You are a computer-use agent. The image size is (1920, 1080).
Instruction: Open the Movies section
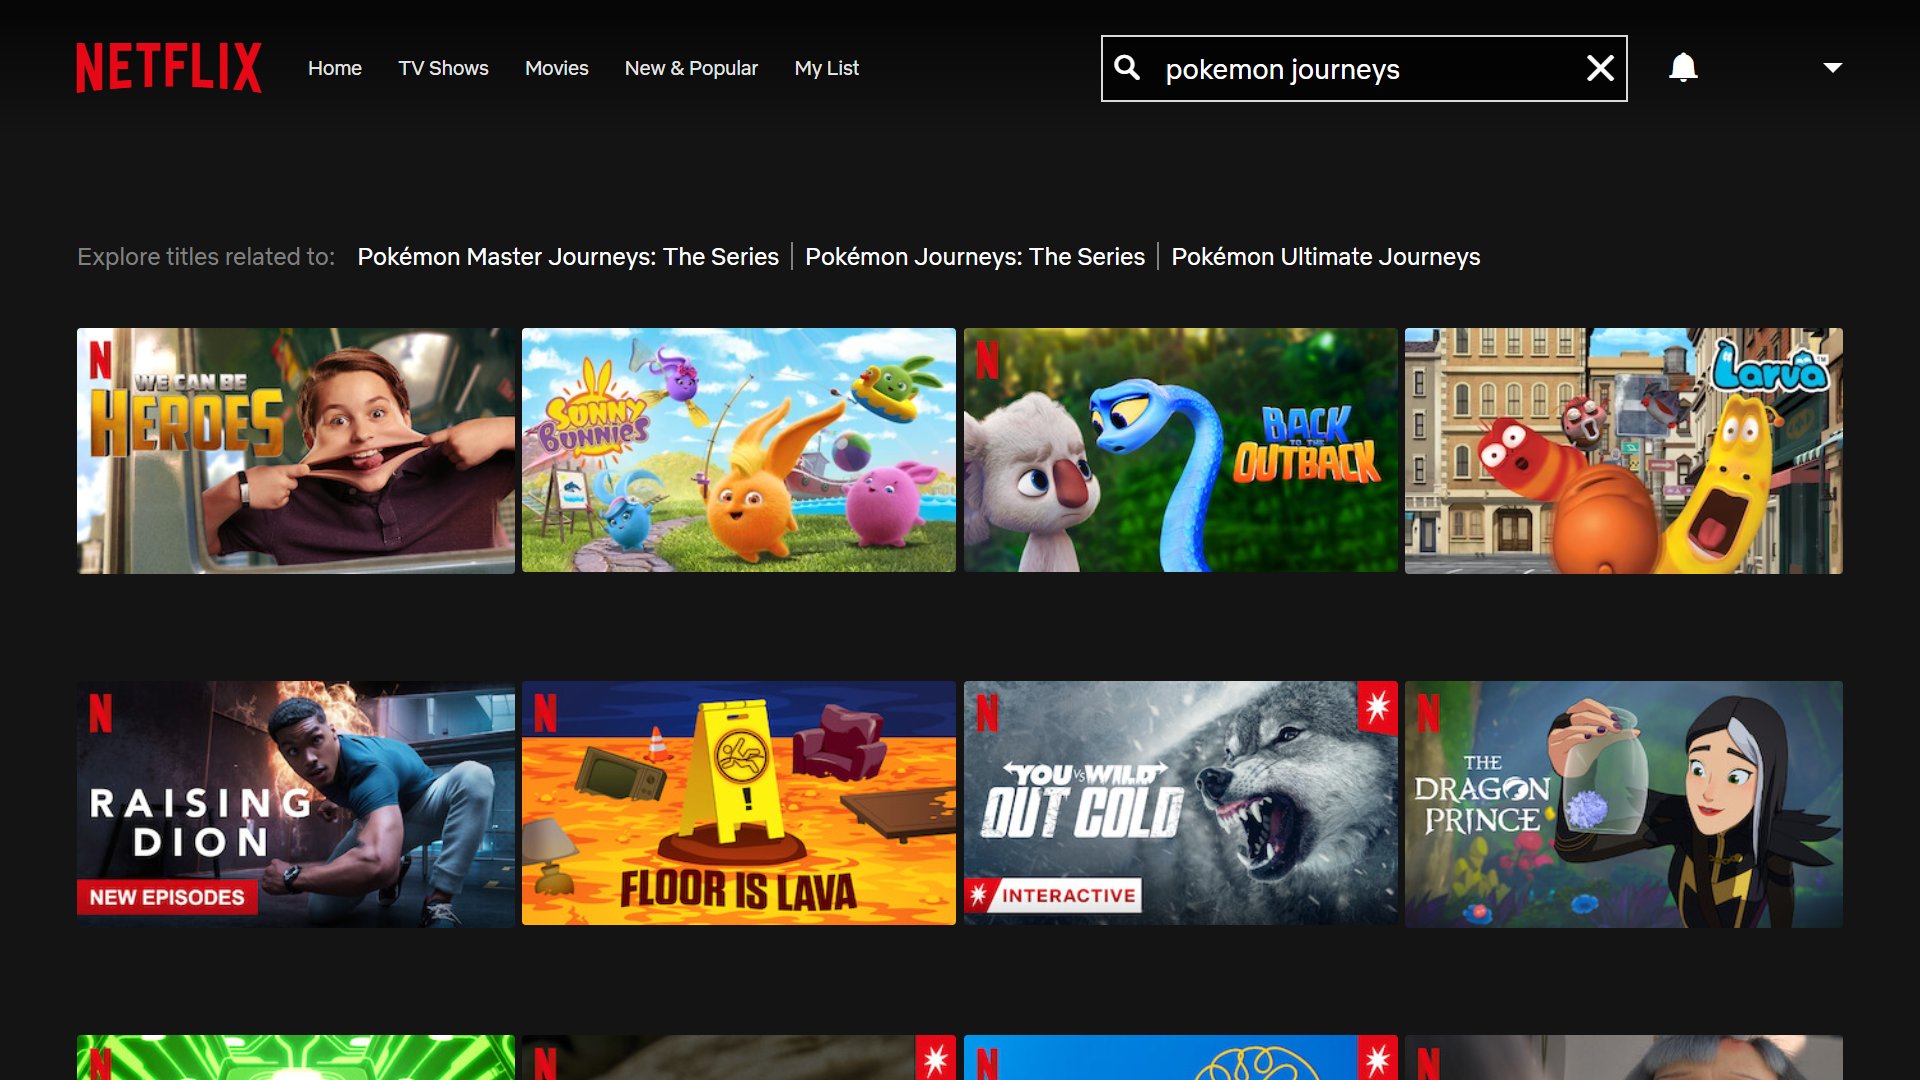(x=557, y=68)
